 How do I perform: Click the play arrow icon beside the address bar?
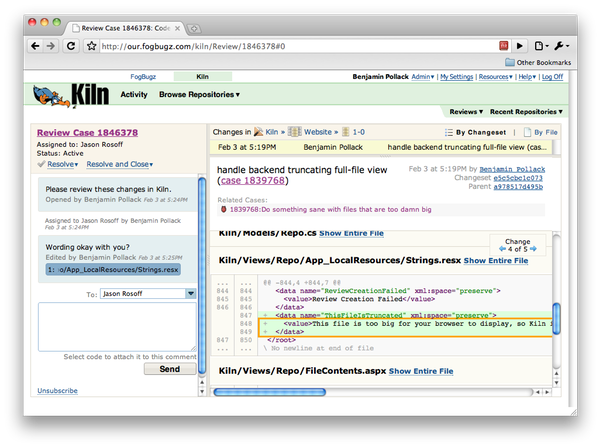click(x=520, y=46)
